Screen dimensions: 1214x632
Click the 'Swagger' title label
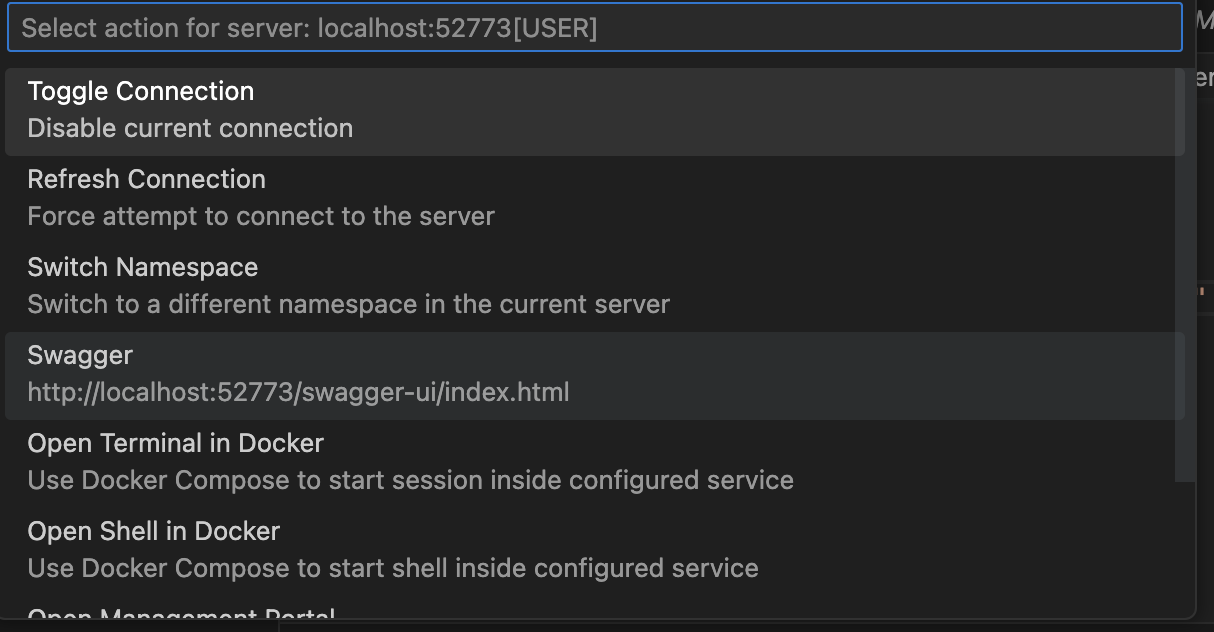(x=80, y=355)
